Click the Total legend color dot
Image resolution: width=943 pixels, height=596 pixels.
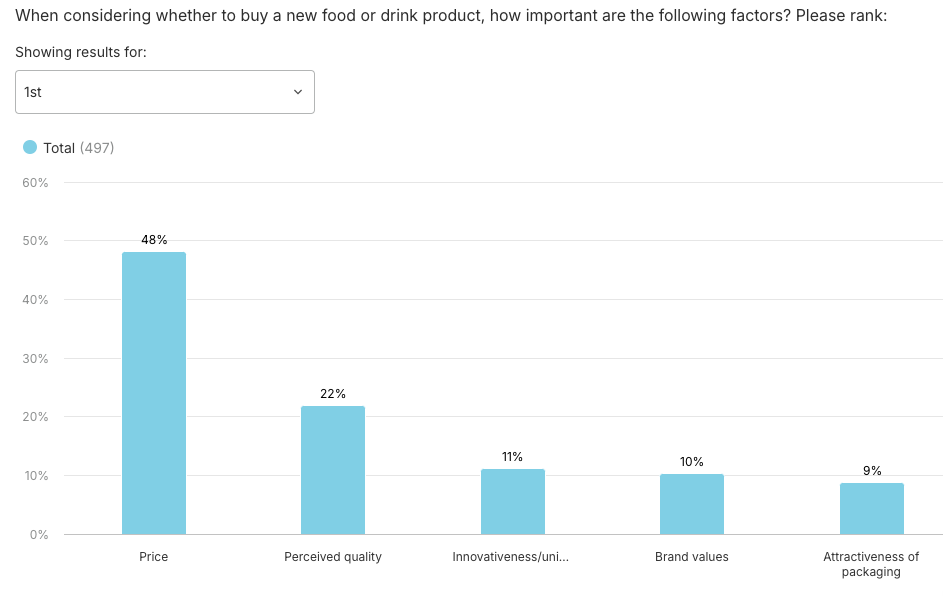coord(31,147)
